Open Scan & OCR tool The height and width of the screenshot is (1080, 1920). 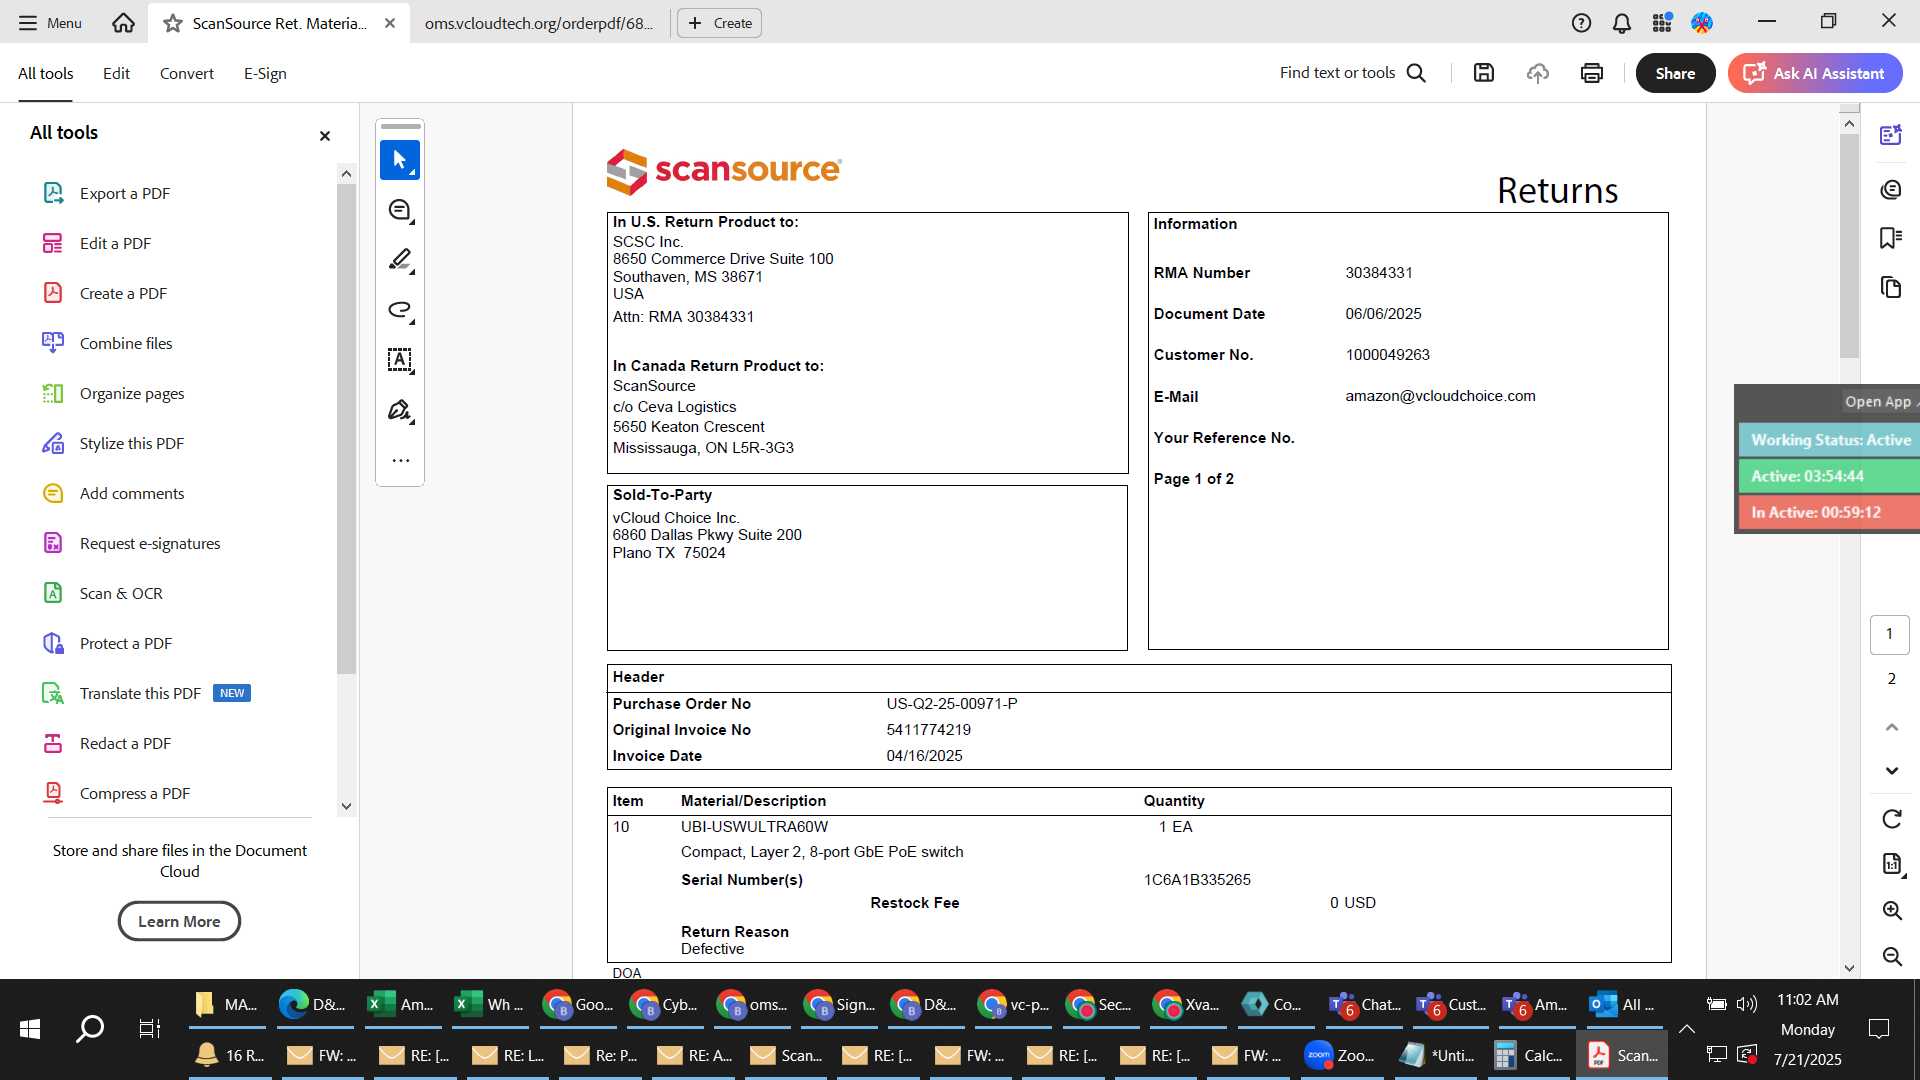[121, 593]
